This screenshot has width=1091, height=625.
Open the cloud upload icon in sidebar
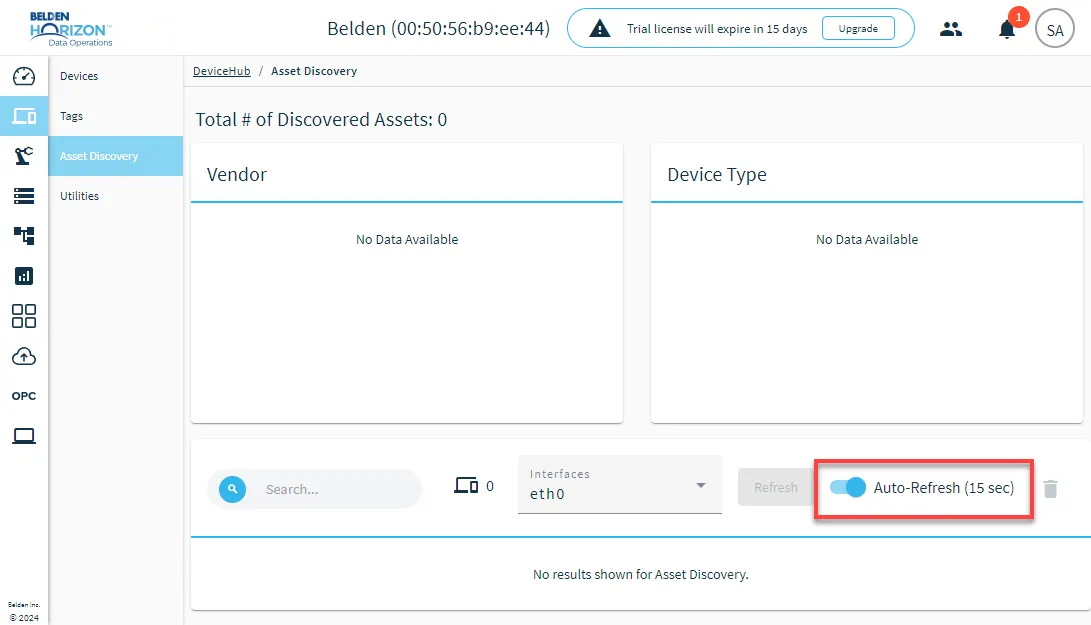tap(24, 356)
